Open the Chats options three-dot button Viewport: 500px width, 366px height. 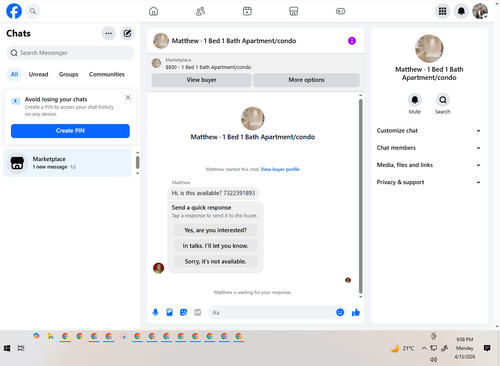(108, 33)
